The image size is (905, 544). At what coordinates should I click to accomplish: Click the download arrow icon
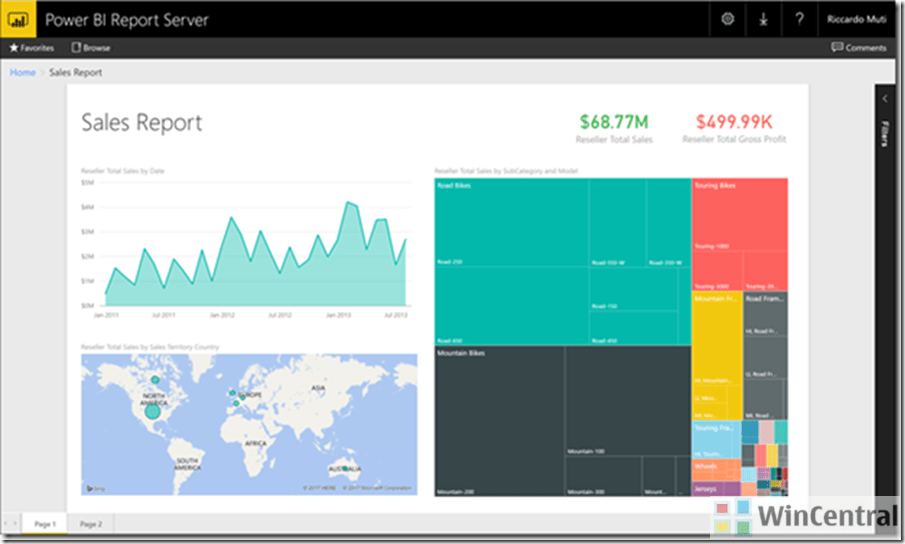(763, 20)
